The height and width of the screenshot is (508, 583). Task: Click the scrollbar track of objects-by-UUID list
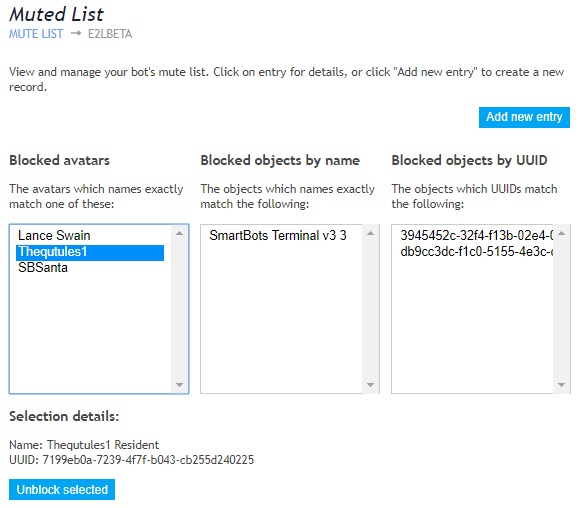tap(561, 309)
